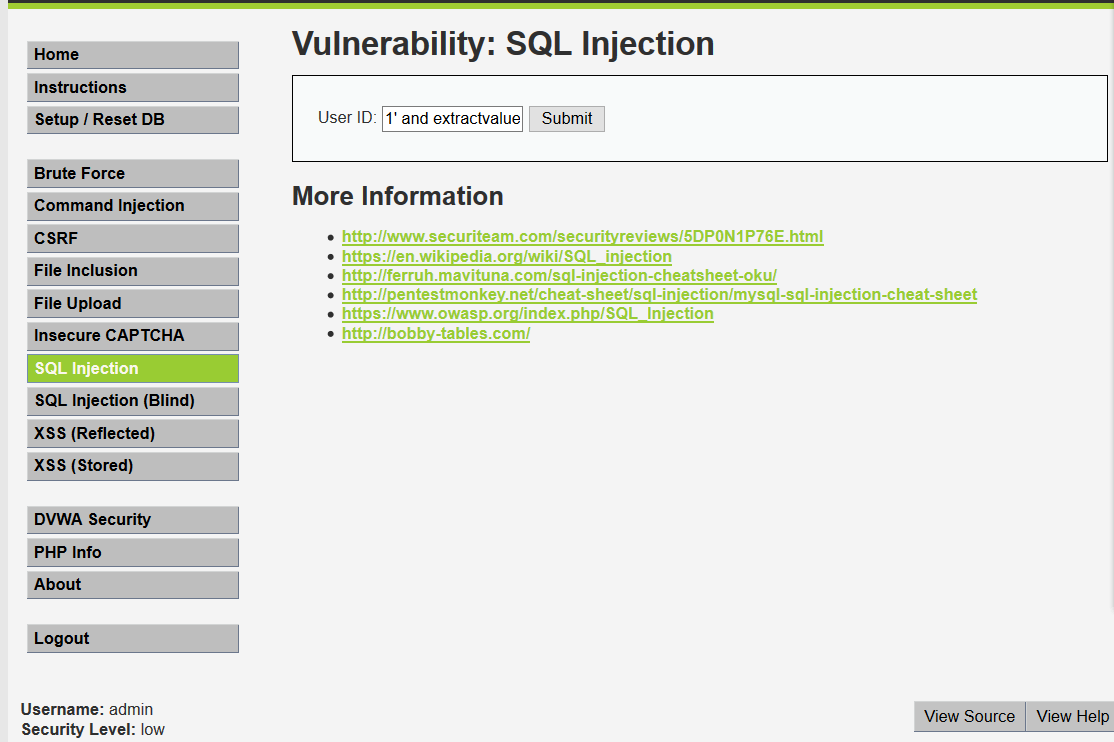Open the File Inclusion page
This screenshot has height=742, width=1114.
coord(133,271)
